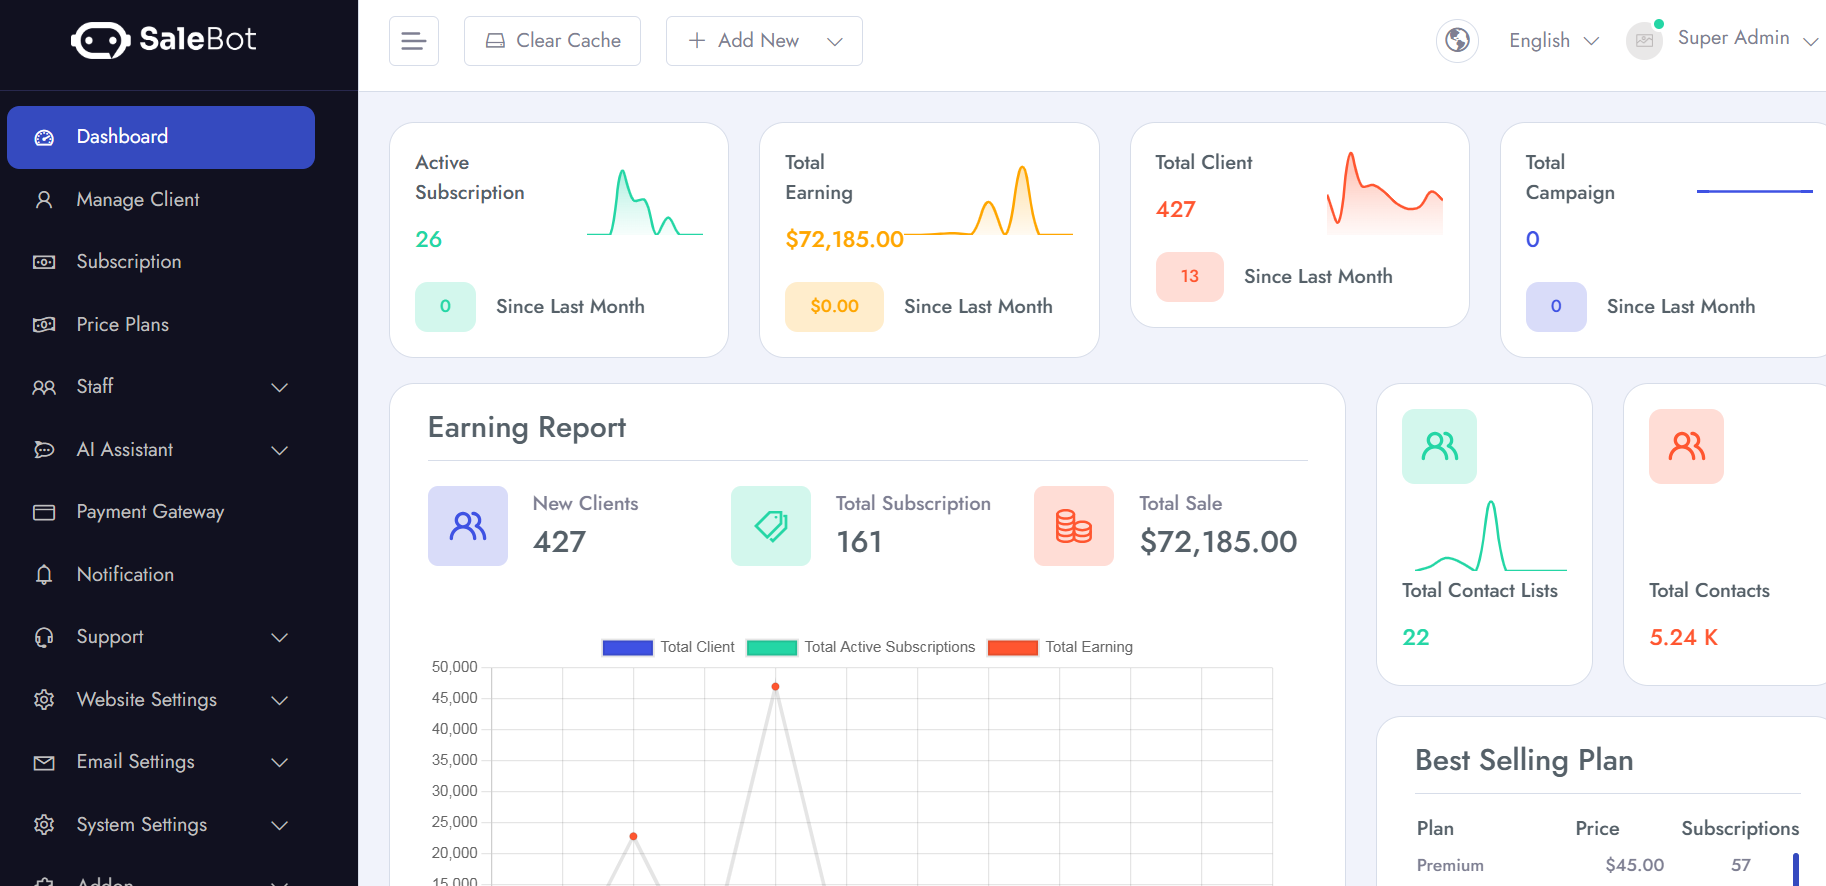Open the Dashboard menu item
The image size is (1826, 886).
pos(161,137)
